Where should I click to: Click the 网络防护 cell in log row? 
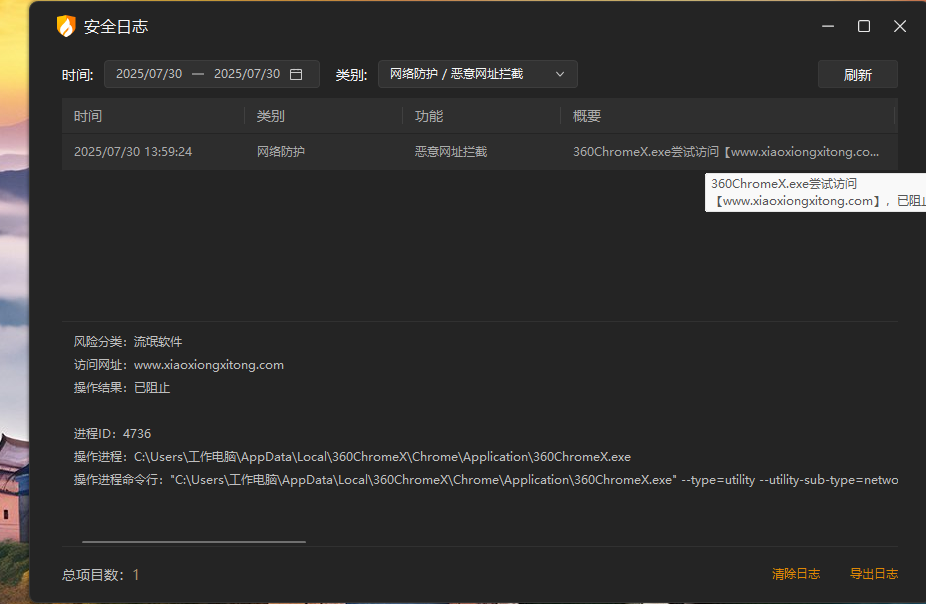[x=281, y=152]
